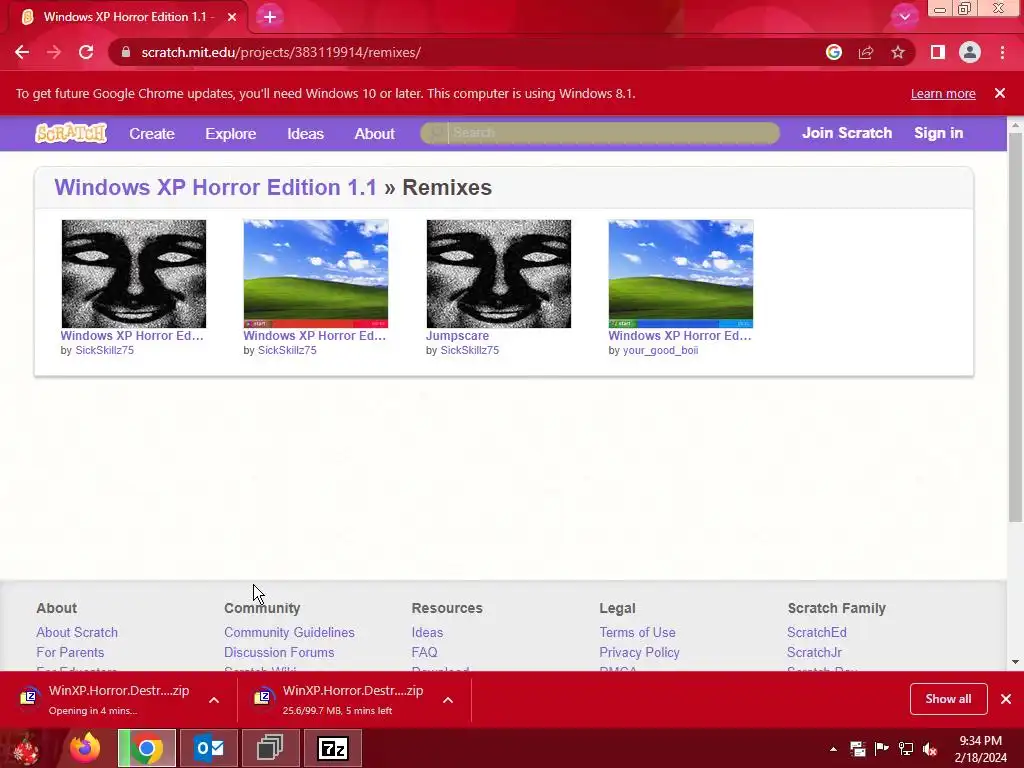This screenshot has height=768, width=1024.
Task: Reload the current page
Action: coord(86,52)
